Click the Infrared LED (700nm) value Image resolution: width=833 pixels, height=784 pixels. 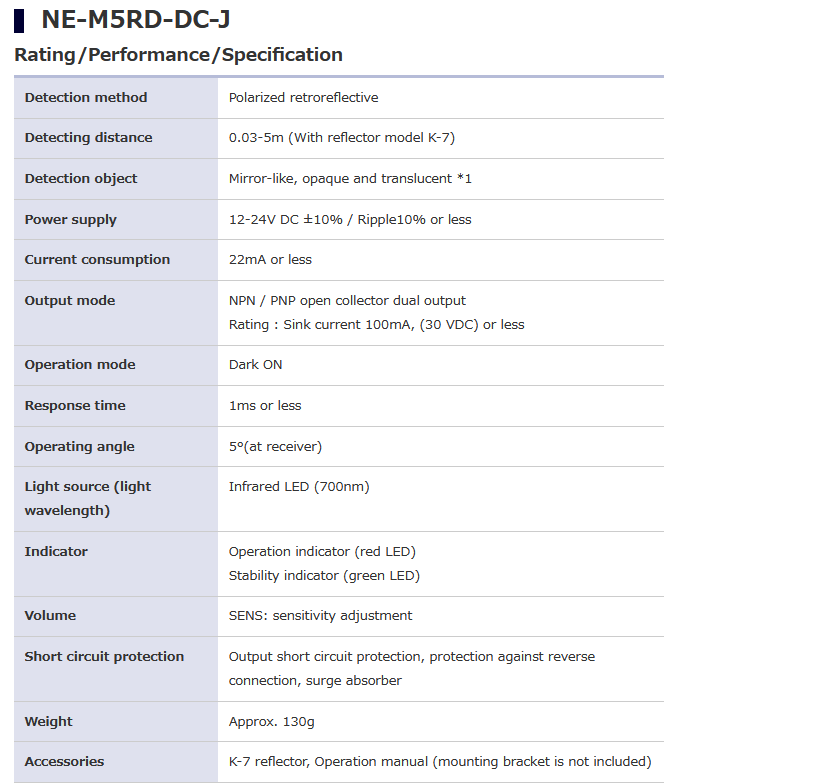[299, 487]
